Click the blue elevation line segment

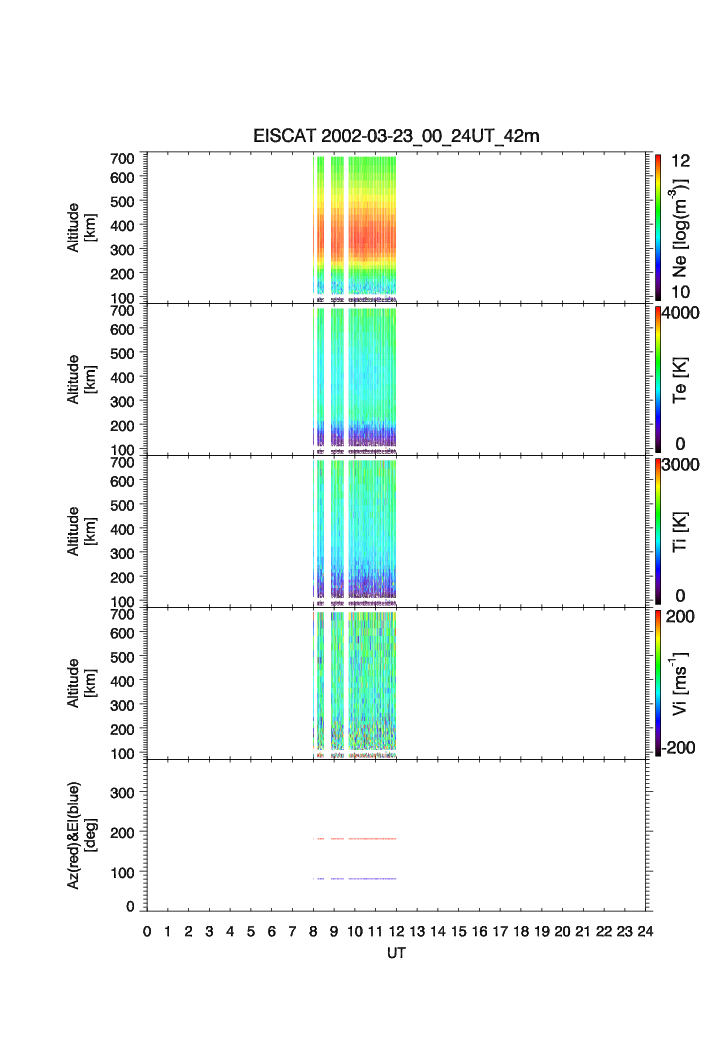coord(372,878)
